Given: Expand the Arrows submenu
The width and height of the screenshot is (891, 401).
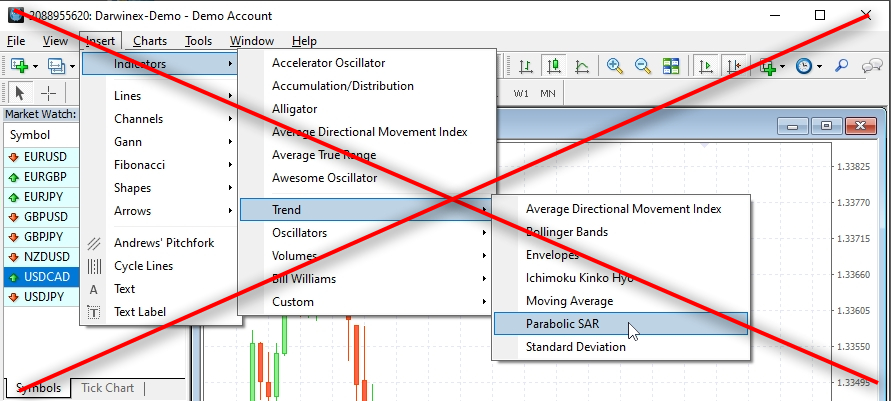Looking at the screenshot, I should (161, 211).
